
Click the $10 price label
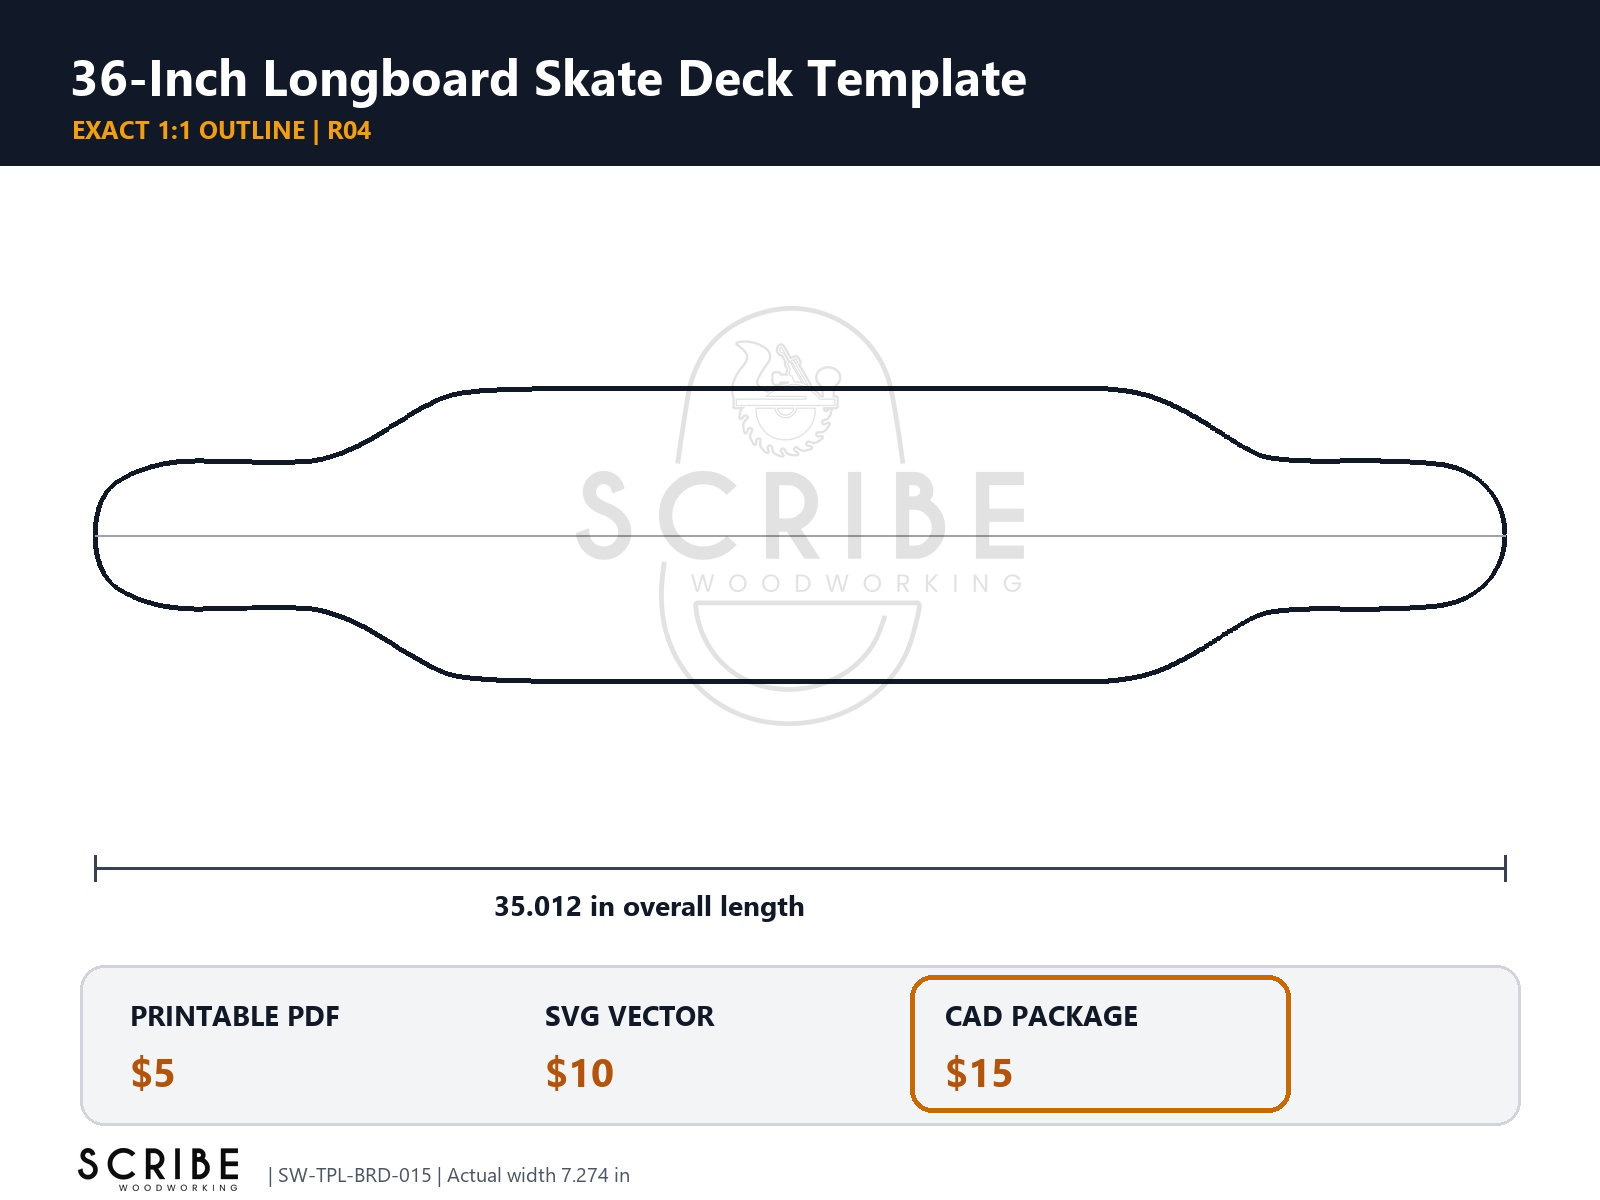pos(580,1073)
